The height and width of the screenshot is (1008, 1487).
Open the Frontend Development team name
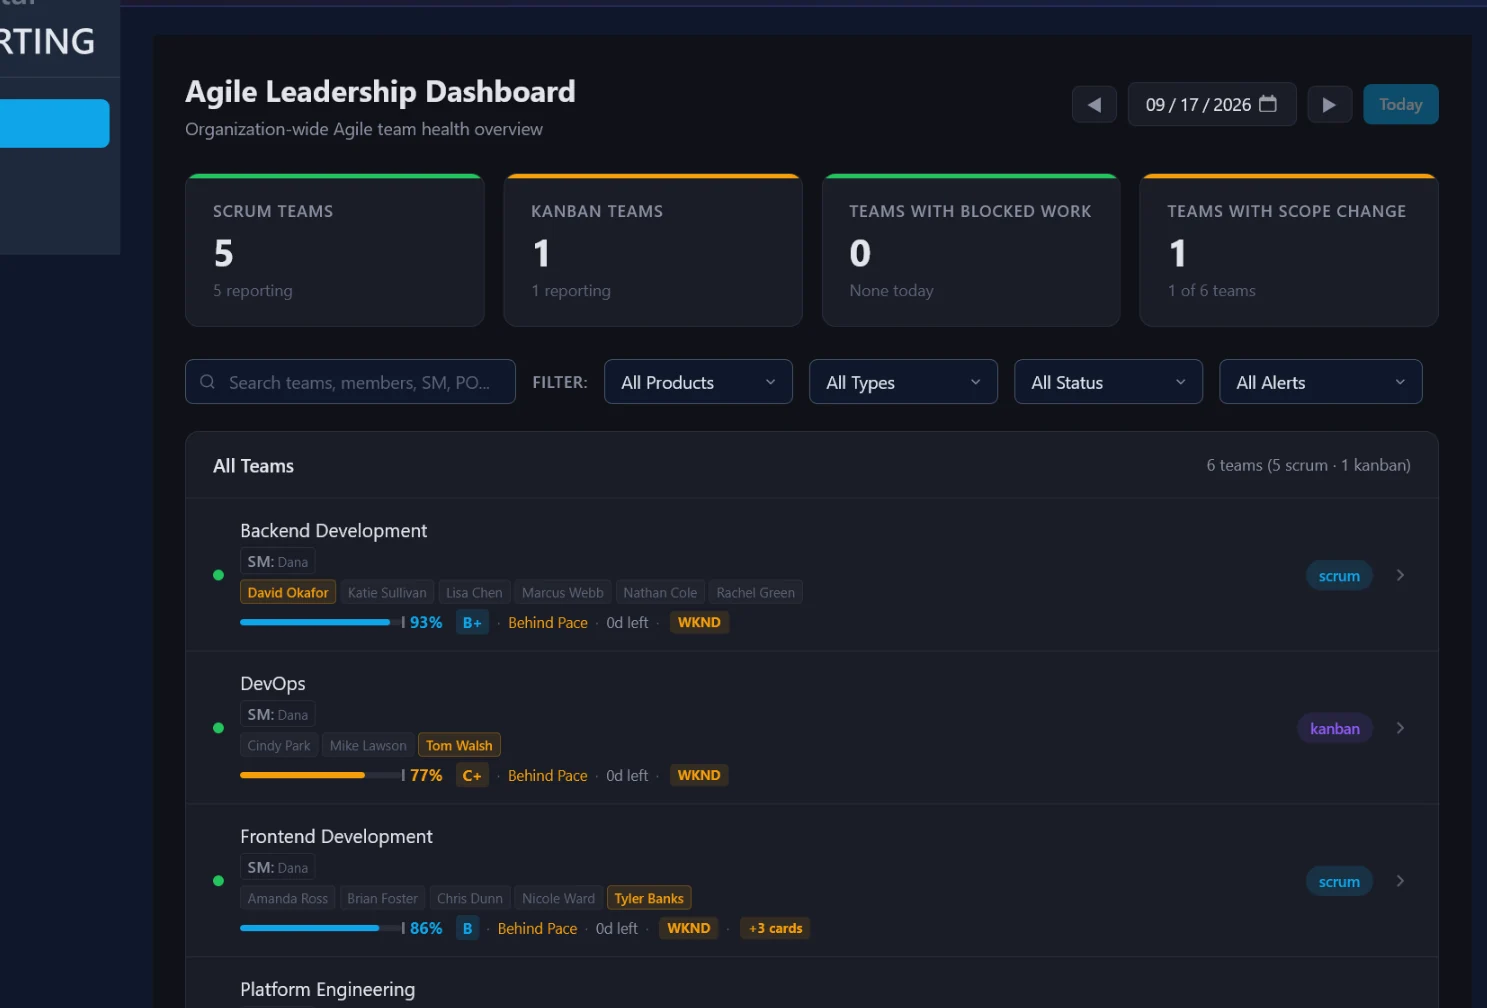pos(337,837)
